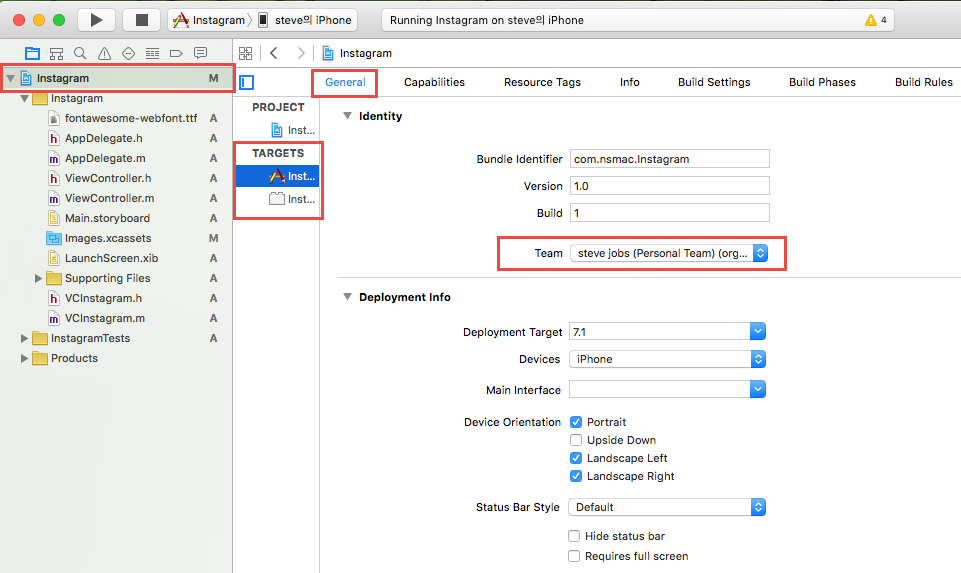Enable the Upside Down orientation checkbox
Image resolution: width=961 pixels, height=573 pixels.
click(576, 440)
